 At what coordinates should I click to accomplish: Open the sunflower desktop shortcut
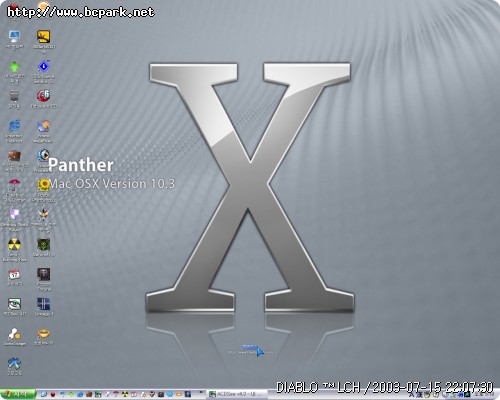(43, 185)
